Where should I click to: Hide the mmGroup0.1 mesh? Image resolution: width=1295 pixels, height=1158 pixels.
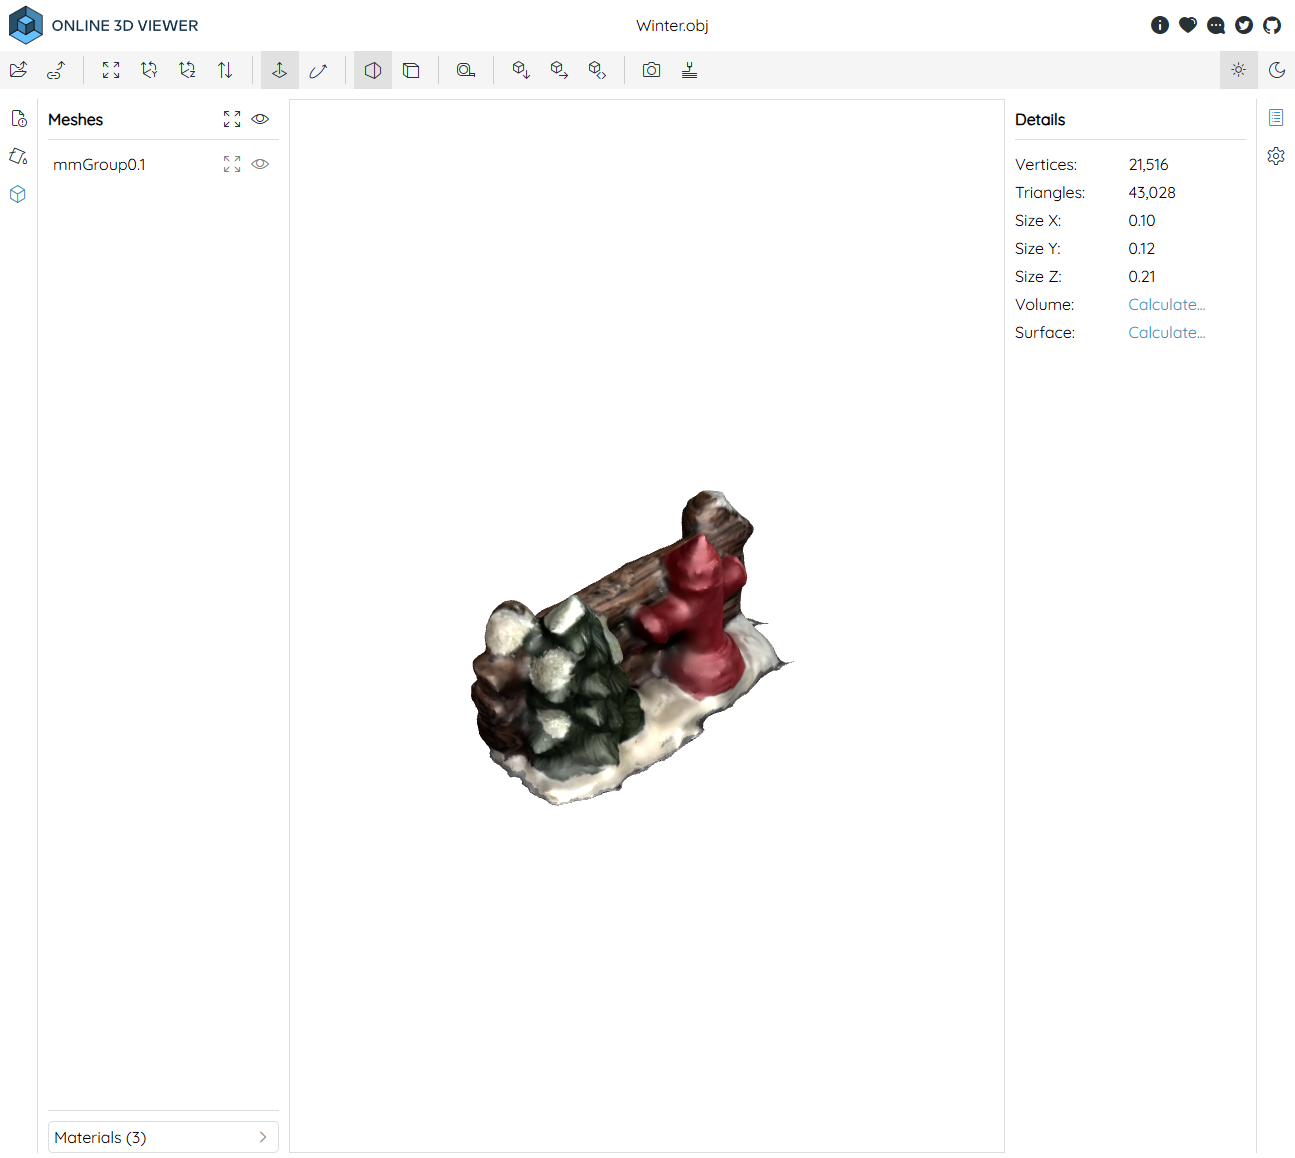[260, 164]
